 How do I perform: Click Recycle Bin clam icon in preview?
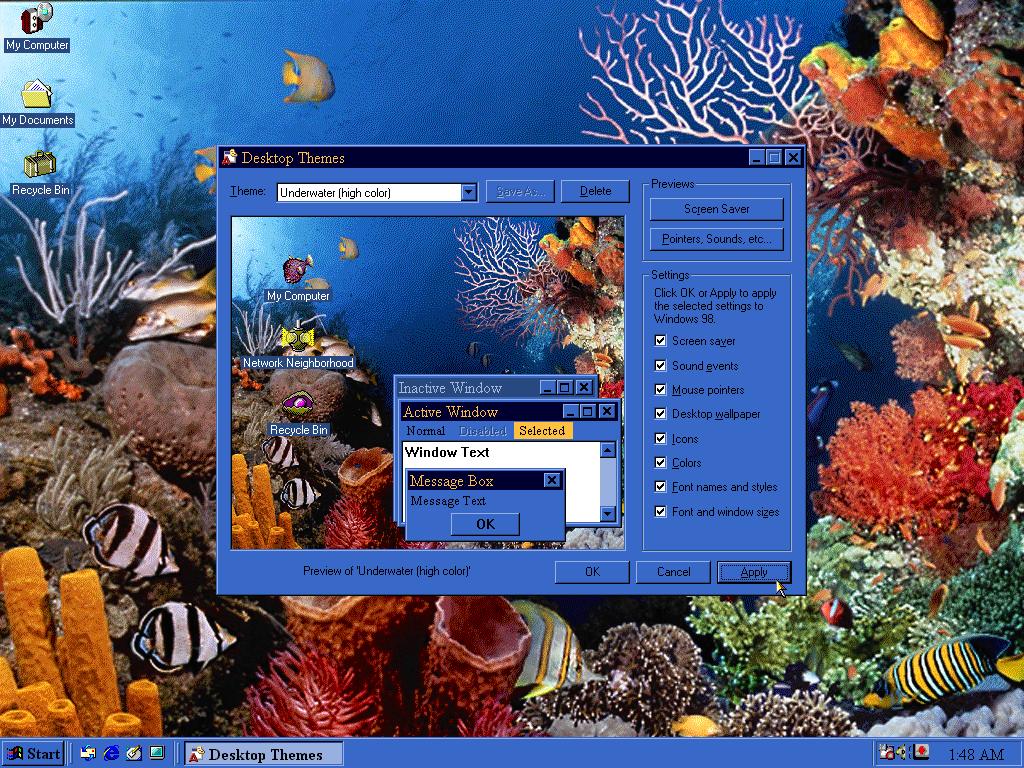298,405
